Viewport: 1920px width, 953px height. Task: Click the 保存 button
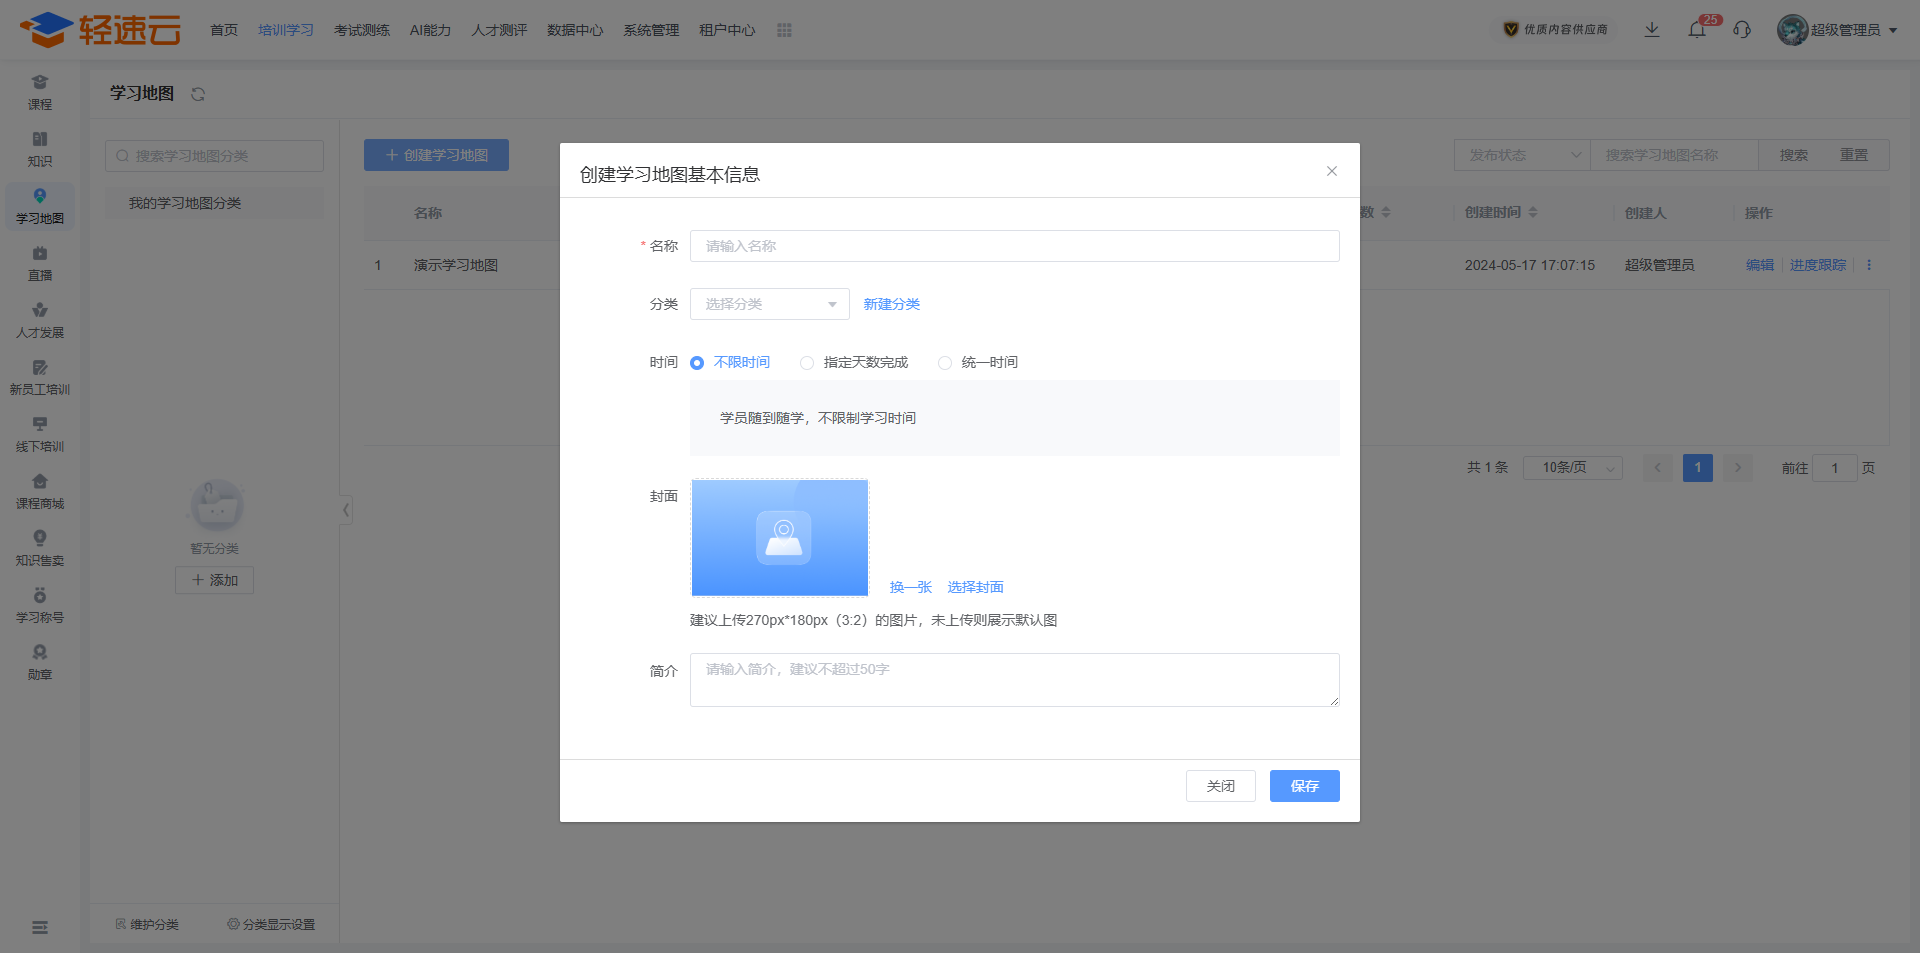coord(1304,786)
